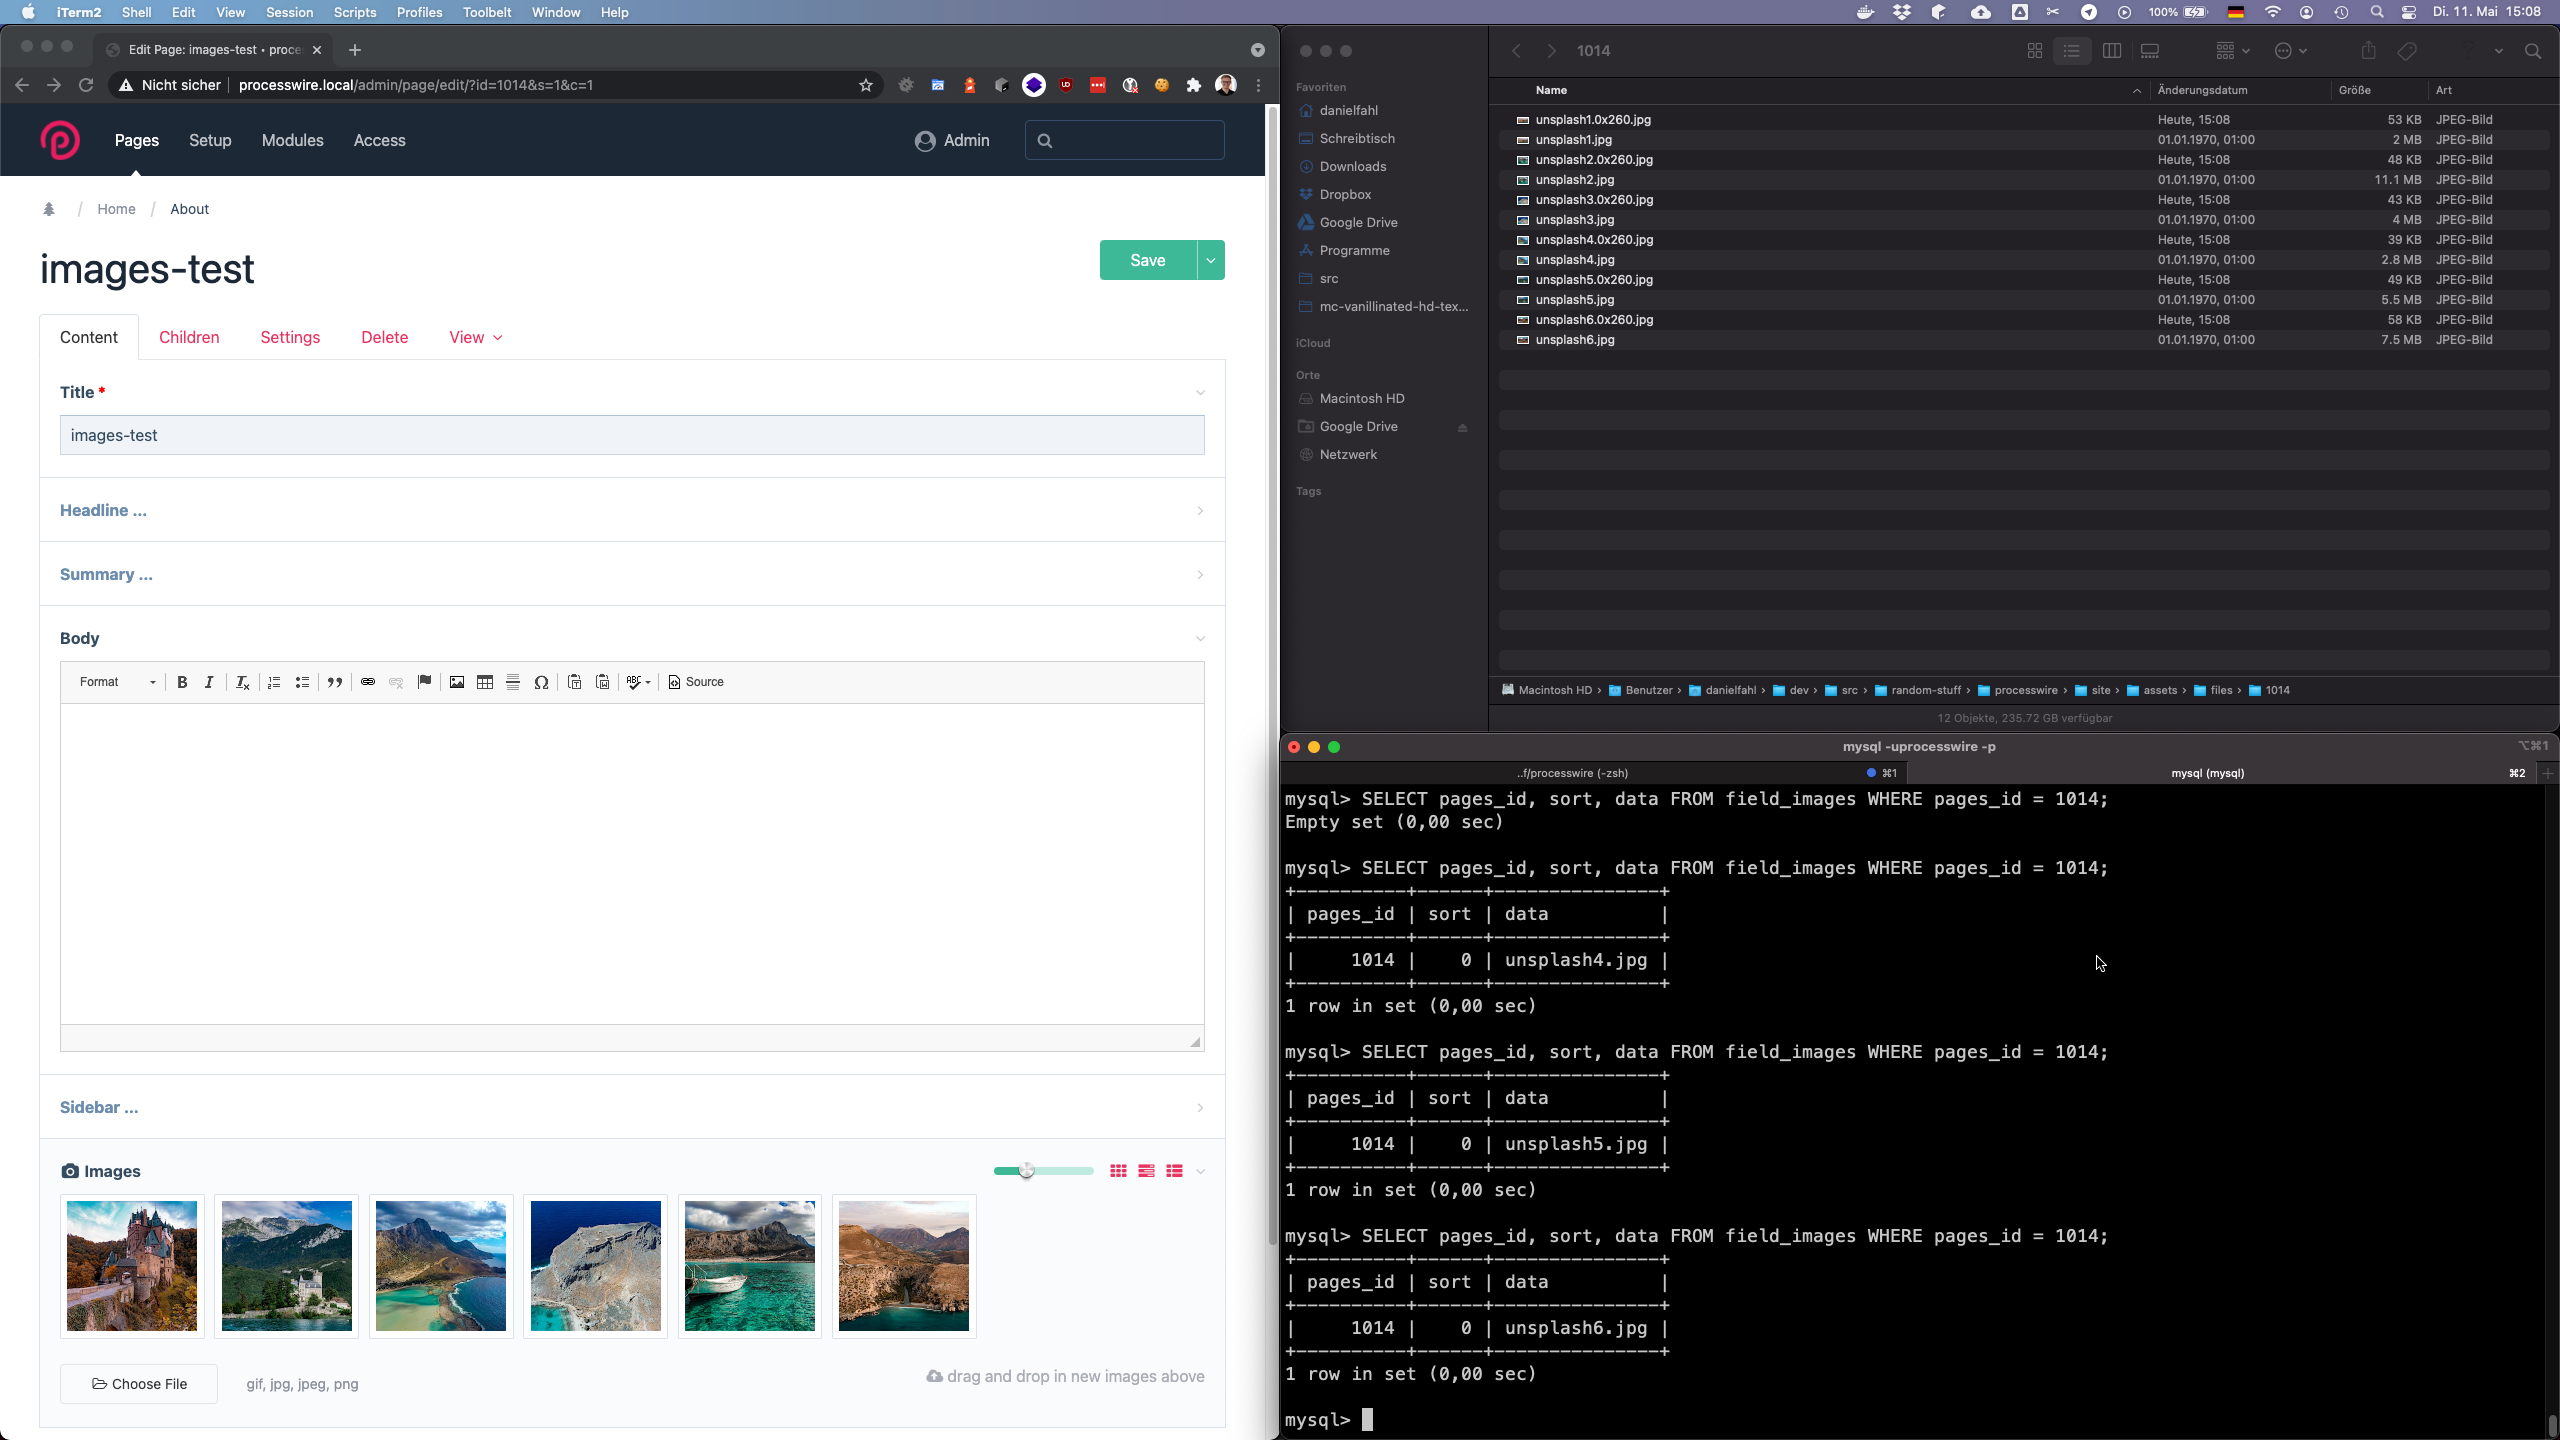Open the Source view in the Body editor
2560x1440 pixels.
click(x=696, y=682)
